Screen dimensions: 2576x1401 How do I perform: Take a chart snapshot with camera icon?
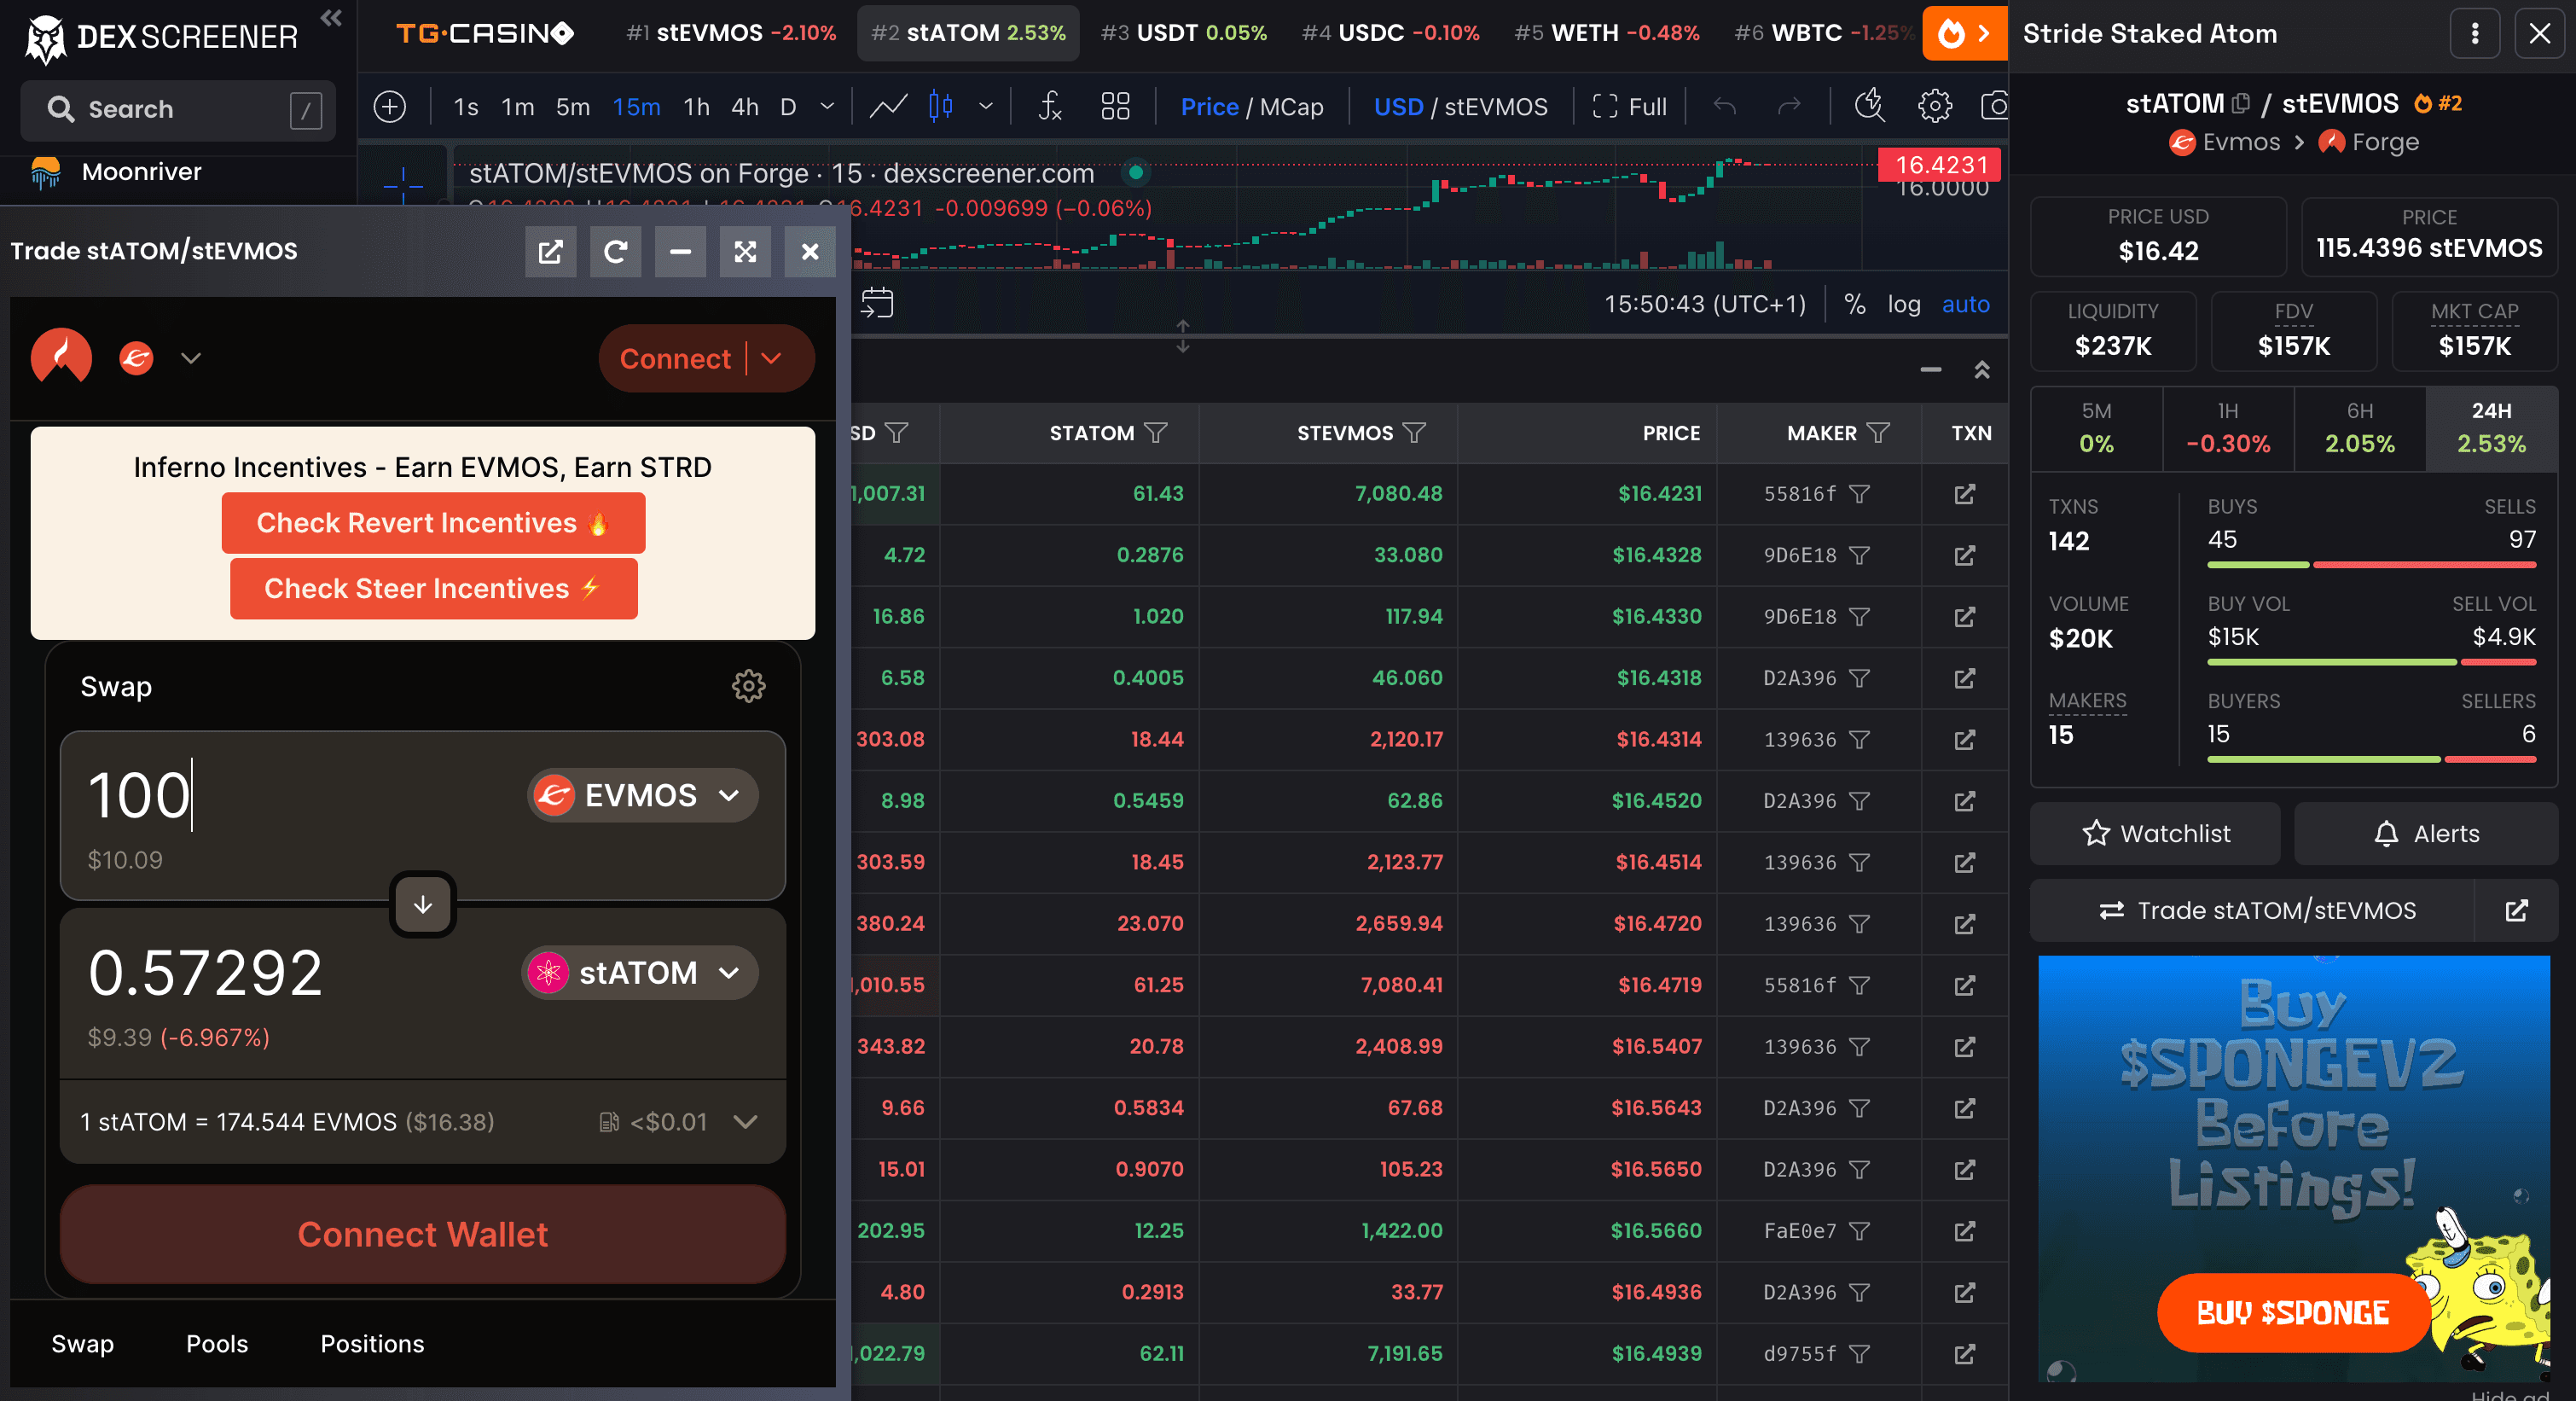coord(1994,106)
